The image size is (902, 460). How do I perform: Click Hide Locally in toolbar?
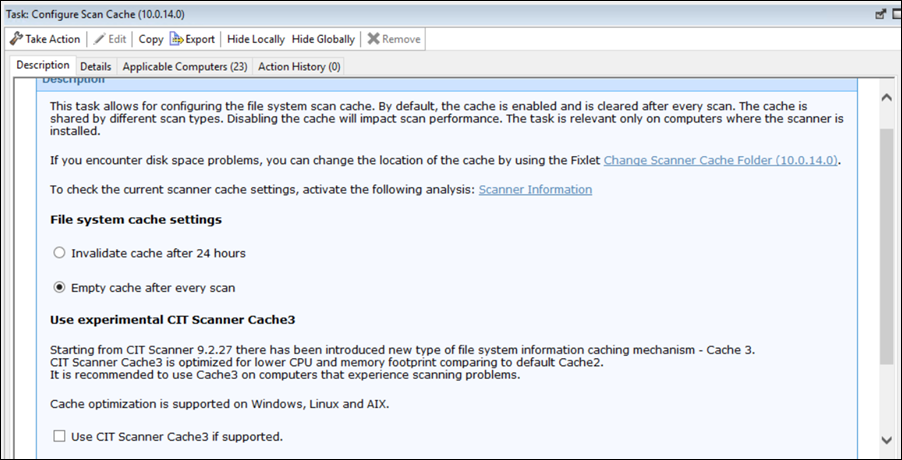click(x=255, y=39)
